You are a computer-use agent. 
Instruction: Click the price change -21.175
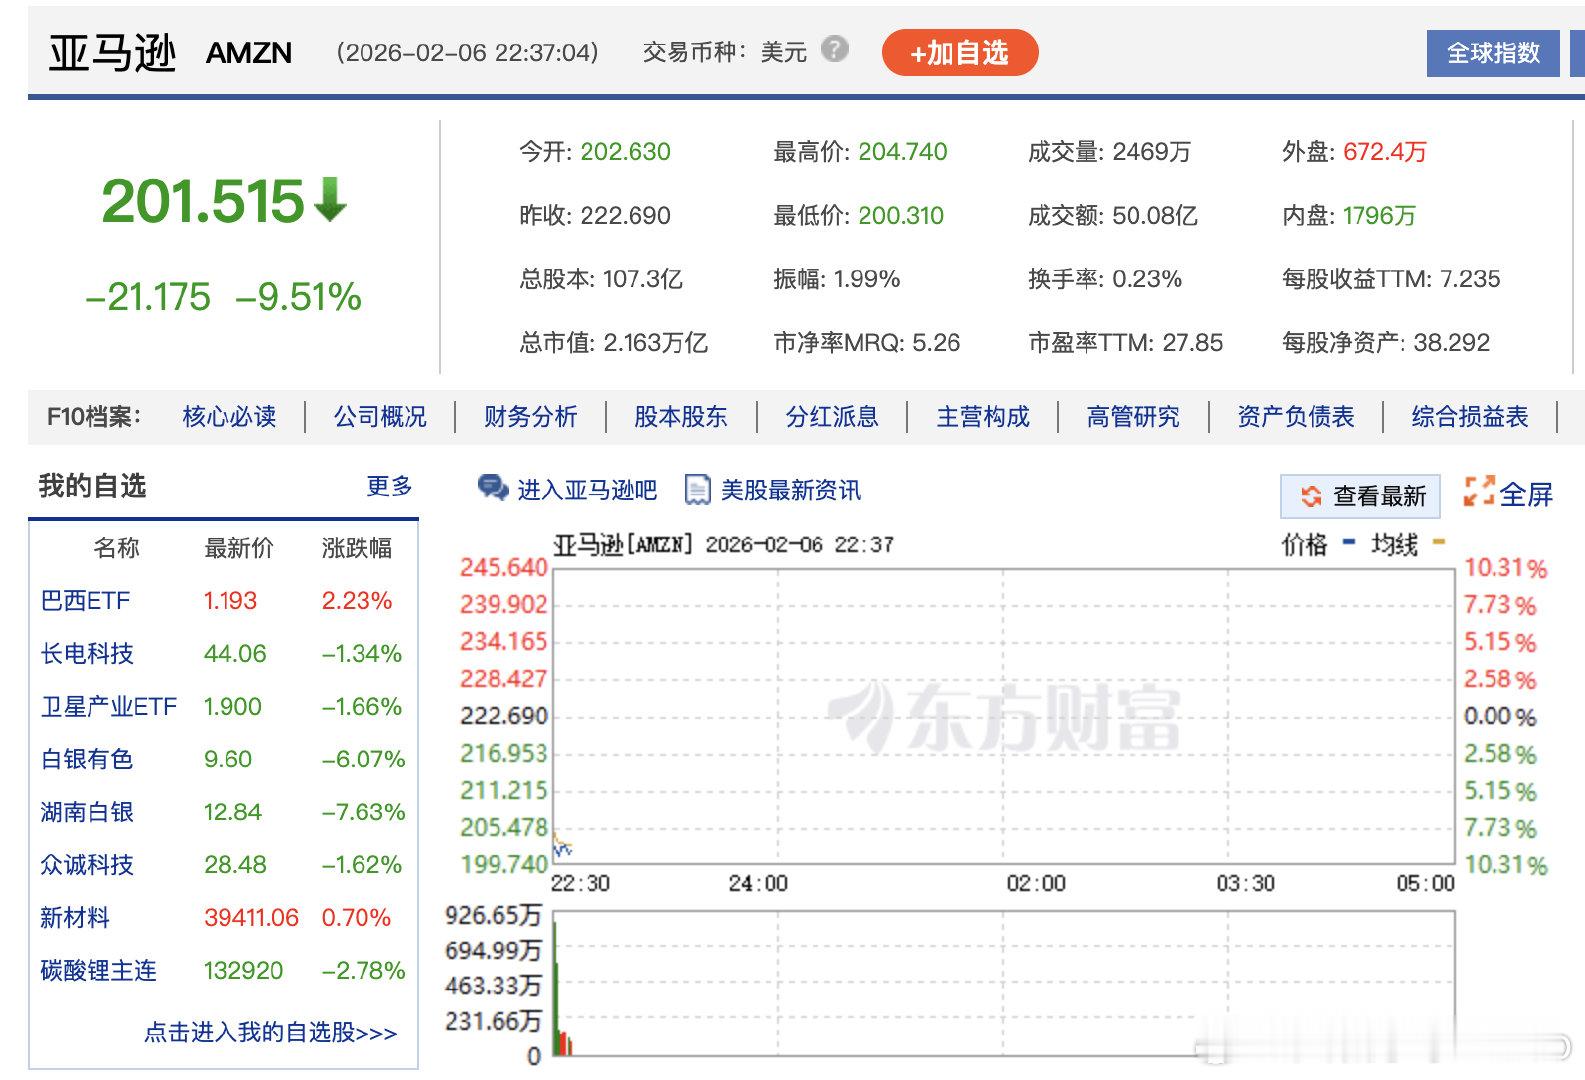(148, 297)
